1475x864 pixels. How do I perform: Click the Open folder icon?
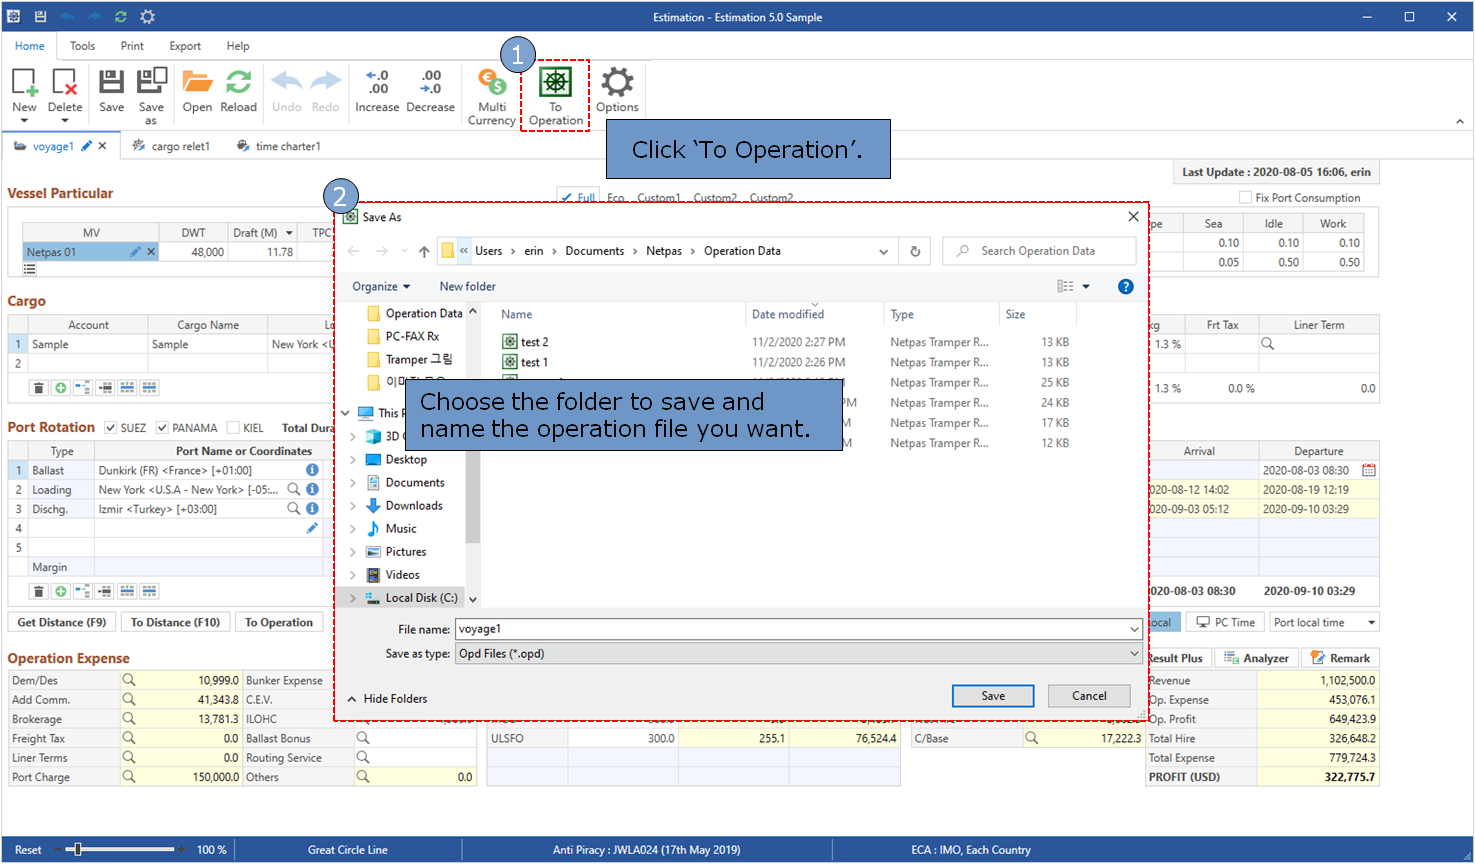point(197,84)
